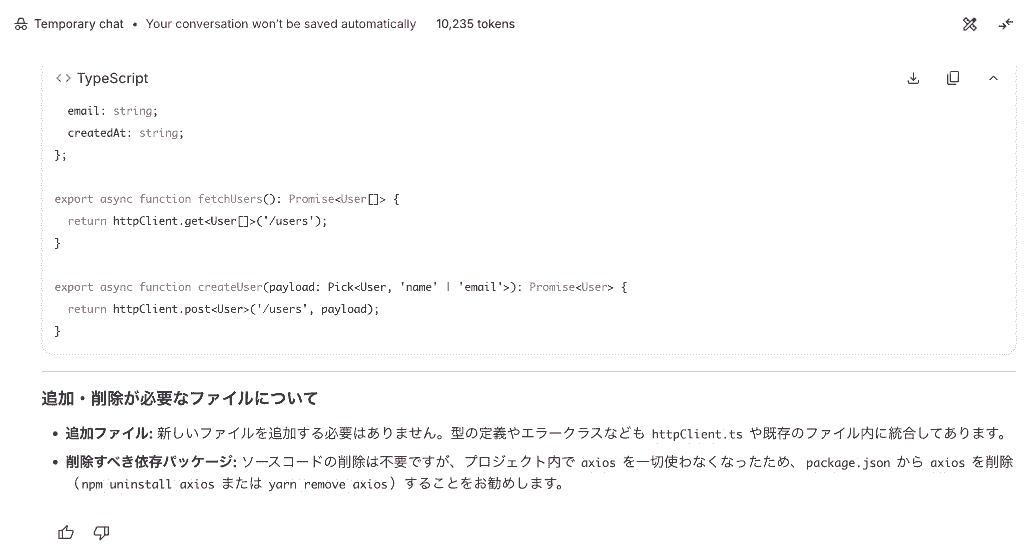
Task: Click the httpClient.ts inline code text
Action: [x=697, y=434]
